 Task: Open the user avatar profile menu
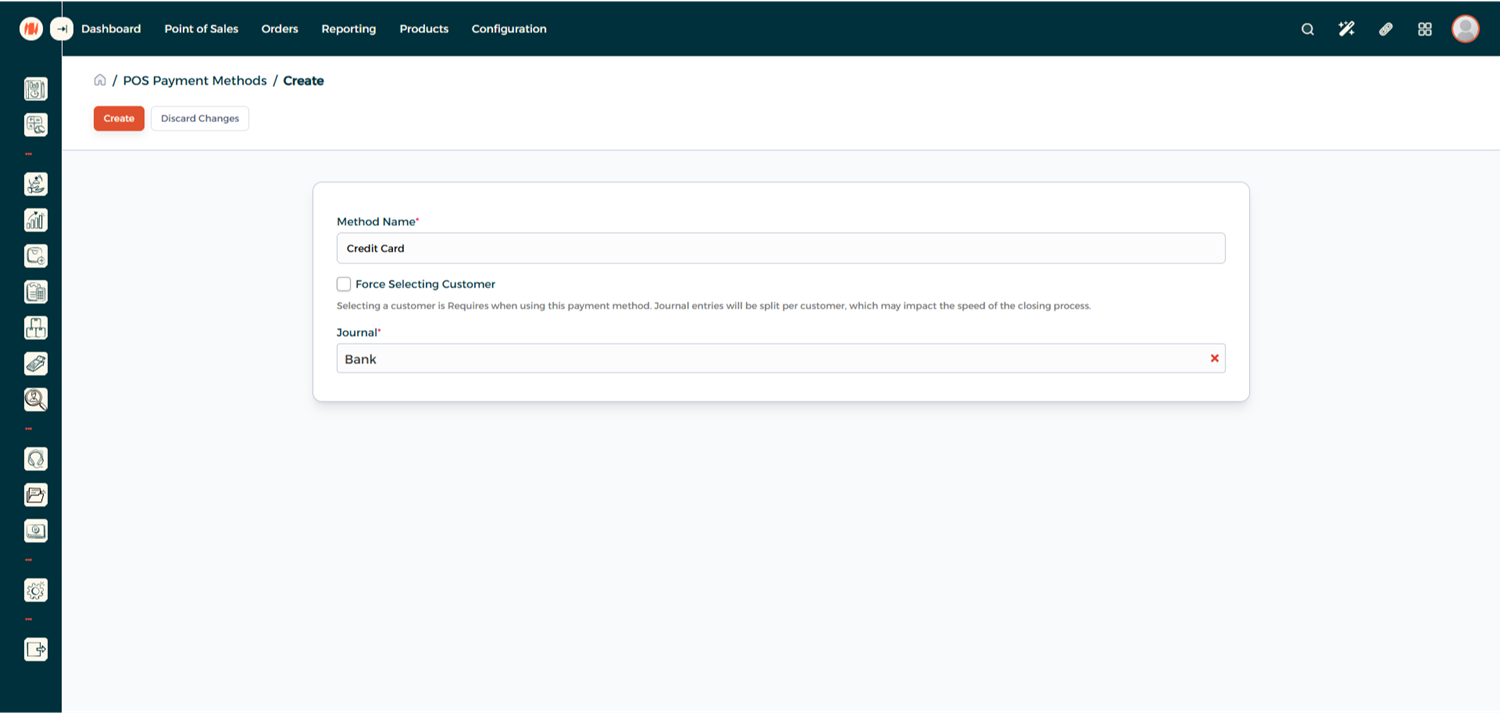coord(1465,29)
